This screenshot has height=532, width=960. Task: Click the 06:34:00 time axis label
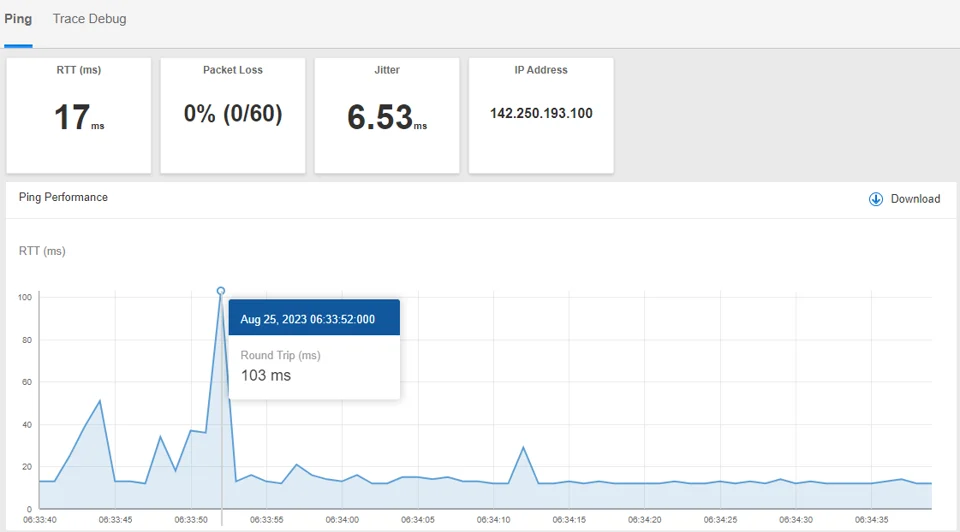342,520
